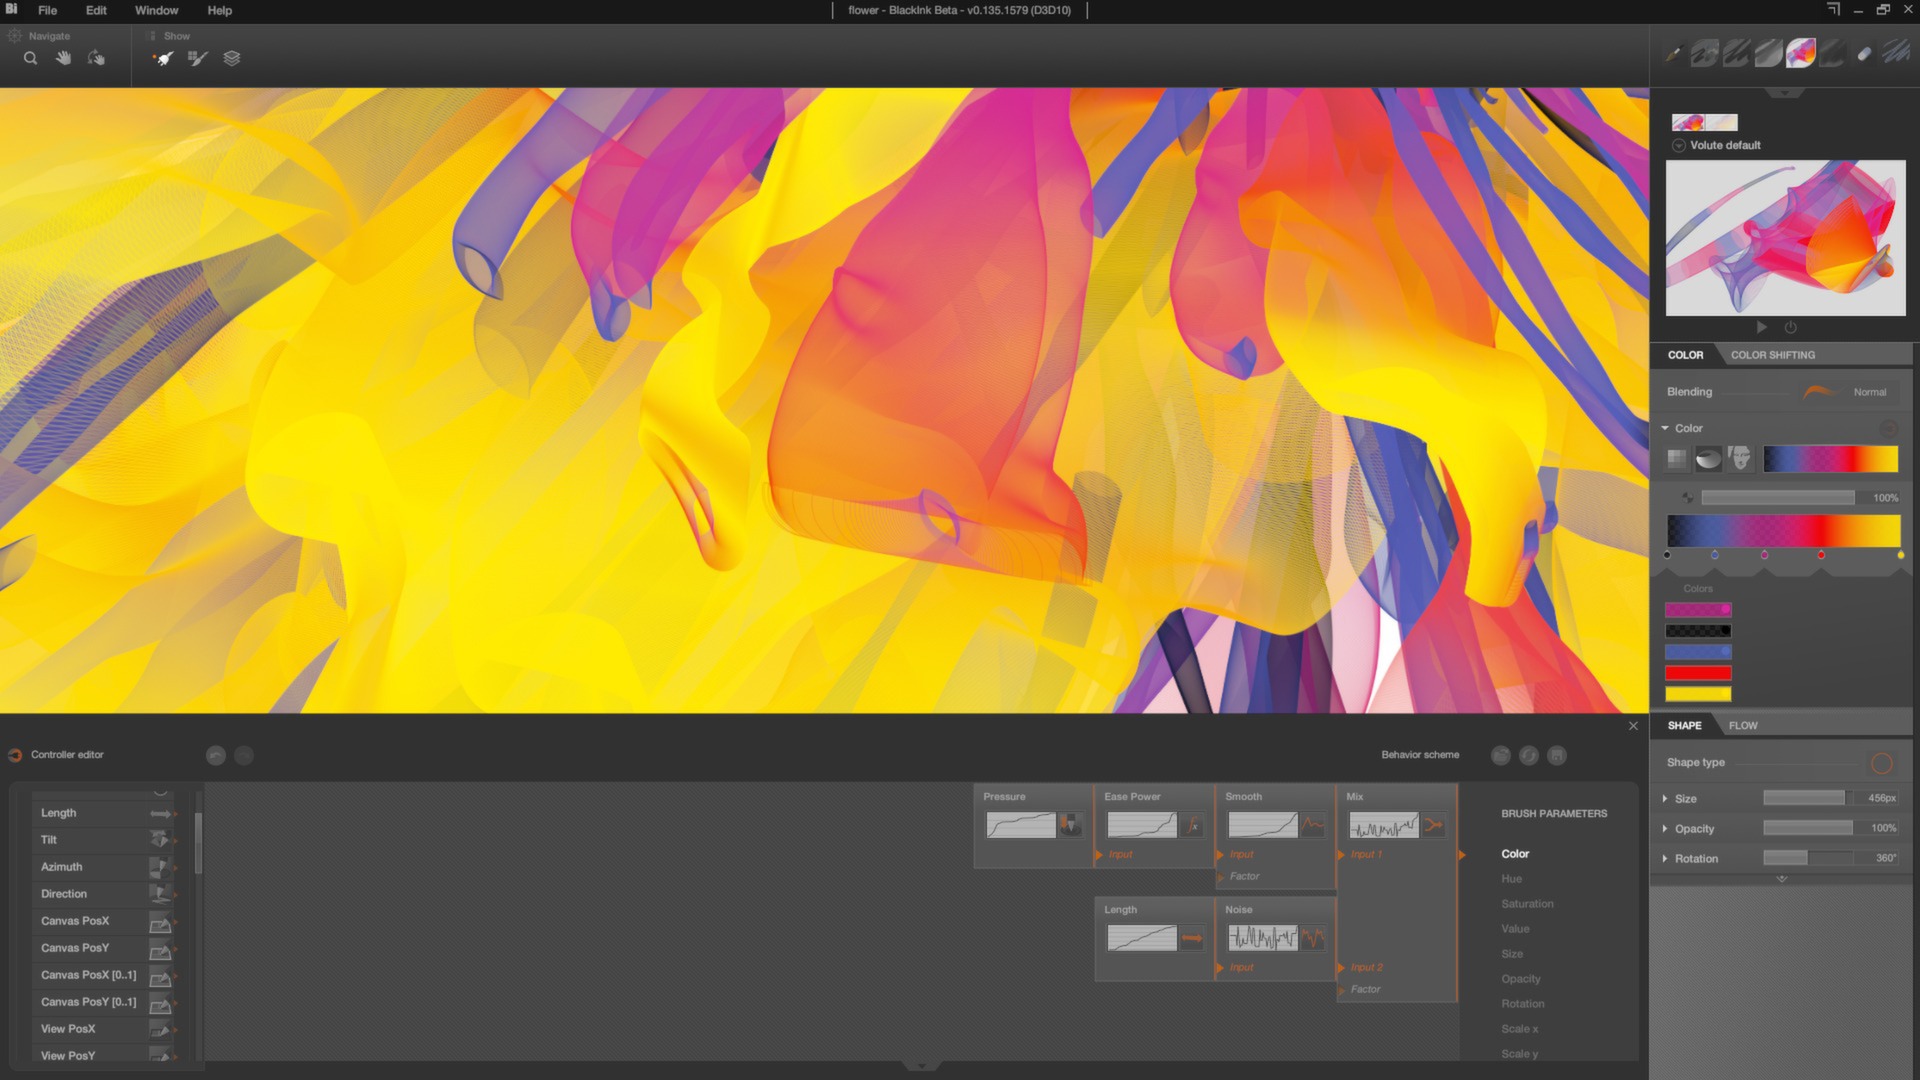Click the red swatch in Colors list
Image resolution: width=1920 pixels, height=1080 pixels.
1697,673
